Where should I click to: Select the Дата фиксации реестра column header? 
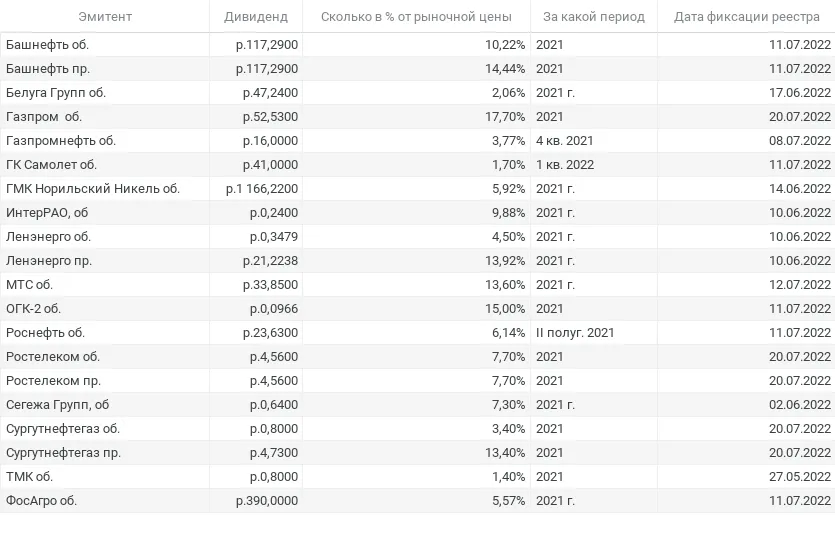[747, 17]
